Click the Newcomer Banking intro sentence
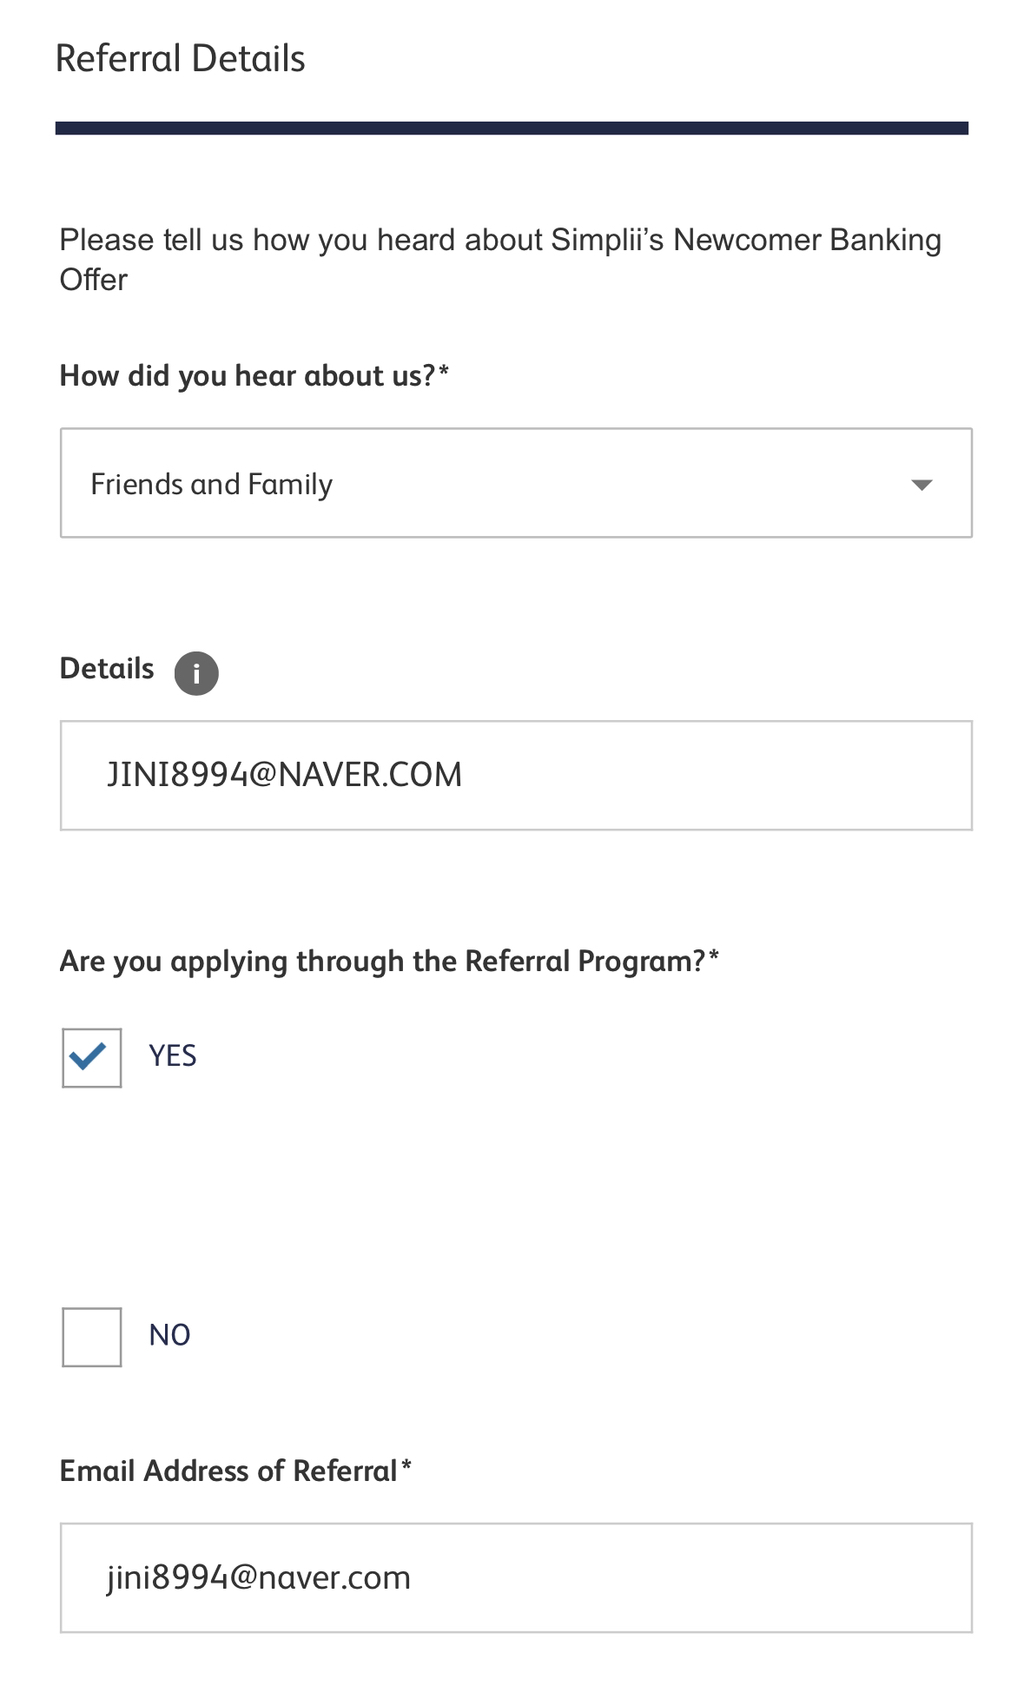Image resolution: width=1024 pixels, height=1686 pixels. coord(500,241)
